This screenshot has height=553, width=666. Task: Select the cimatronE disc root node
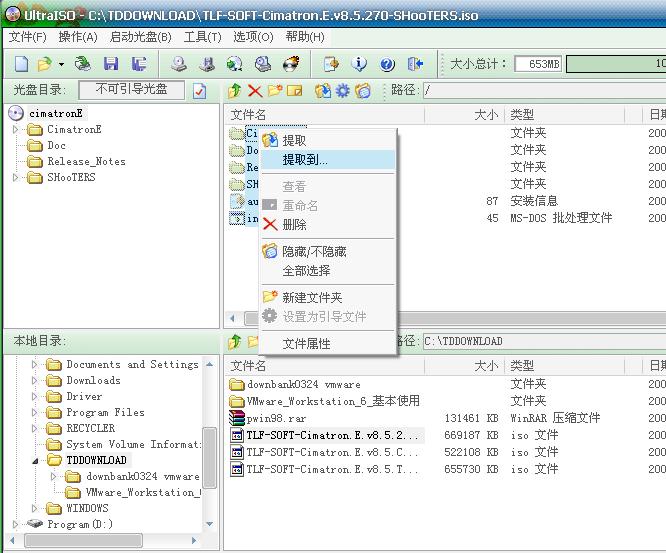(56, 113)
